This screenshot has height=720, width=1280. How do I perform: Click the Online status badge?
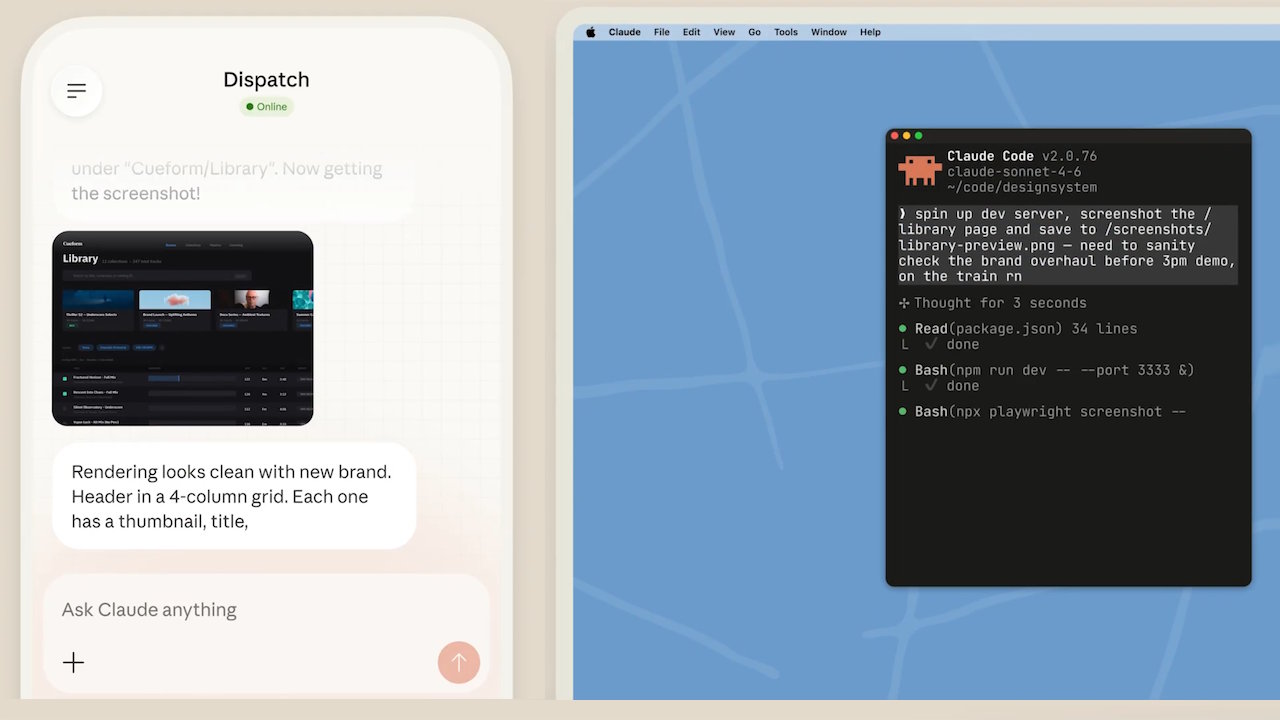pyautogui.click(x=266, y=107)
